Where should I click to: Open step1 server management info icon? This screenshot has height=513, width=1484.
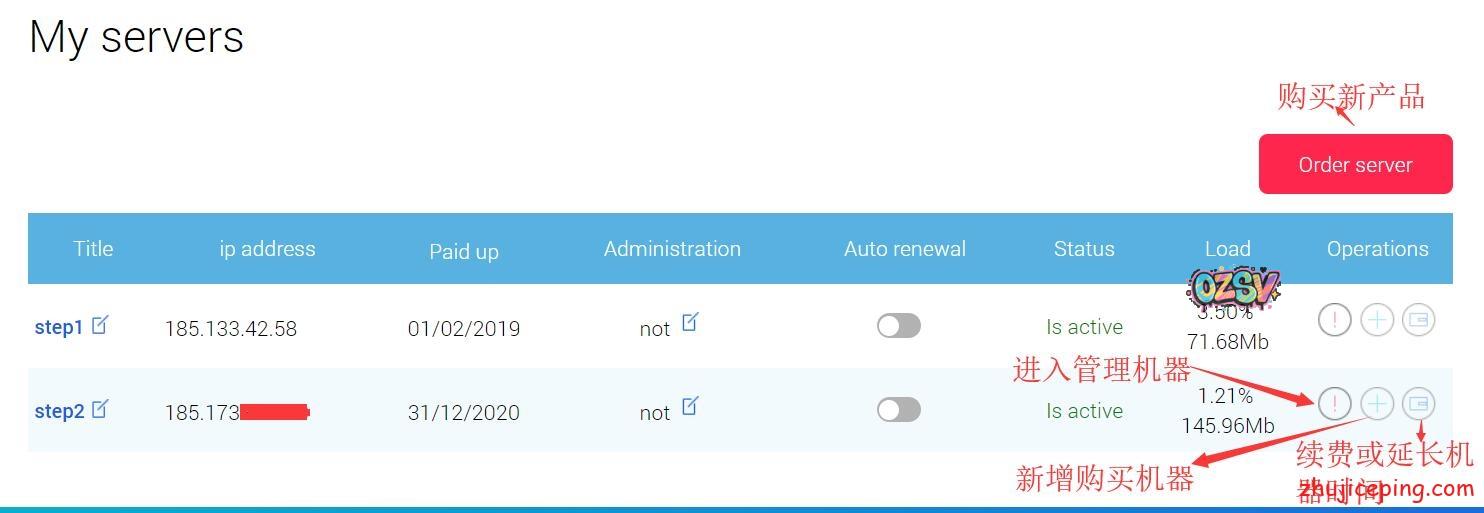pos(1334,320)
